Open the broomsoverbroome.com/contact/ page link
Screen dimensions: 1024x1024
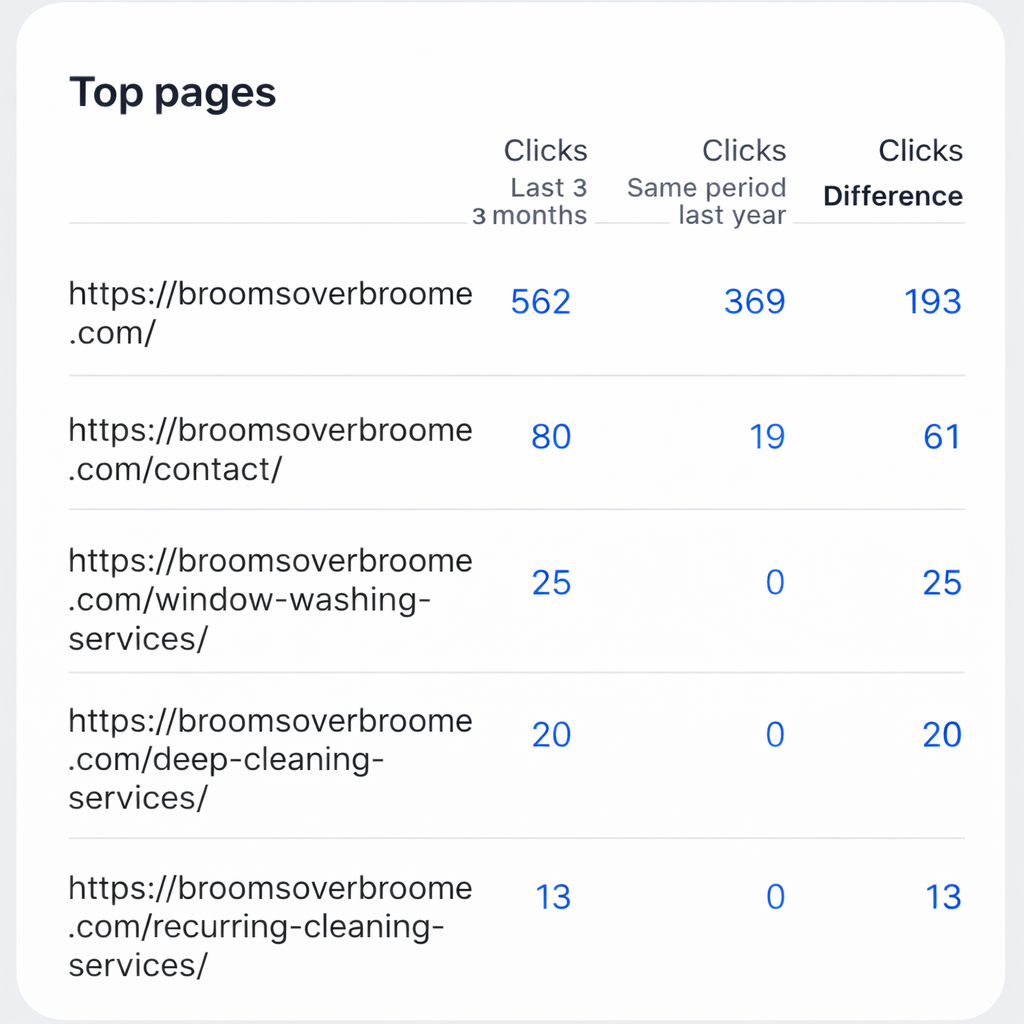270,449
